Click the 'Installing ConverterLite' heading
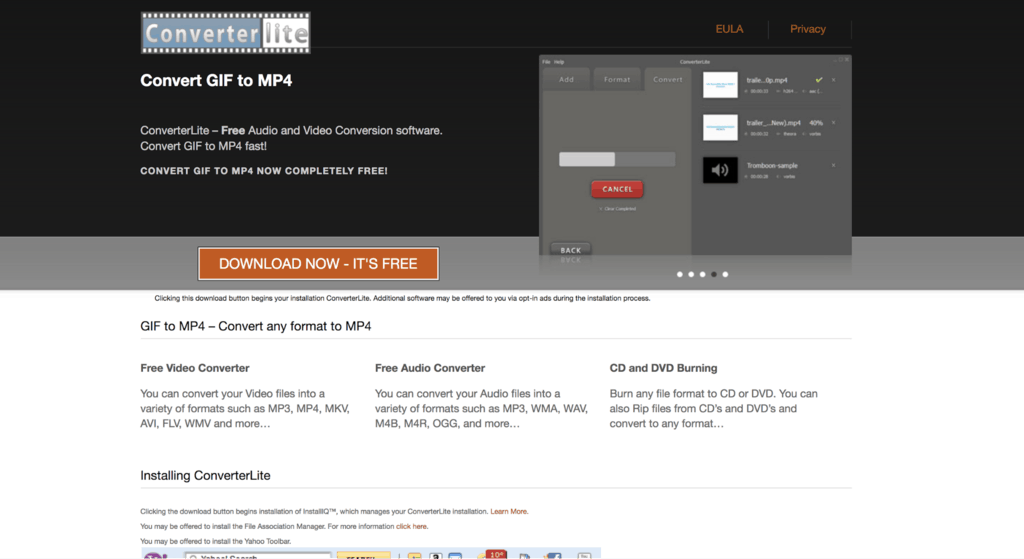Image resolution: width=1024 pixels, height=559 pixels. [x=205, y=475]
